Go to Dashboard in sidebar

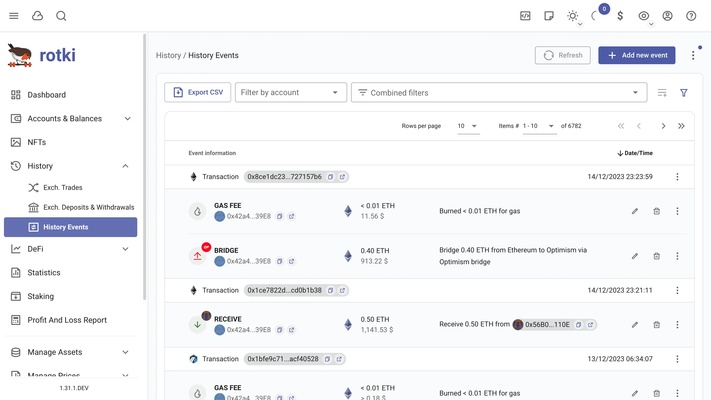tap(70, 95)
